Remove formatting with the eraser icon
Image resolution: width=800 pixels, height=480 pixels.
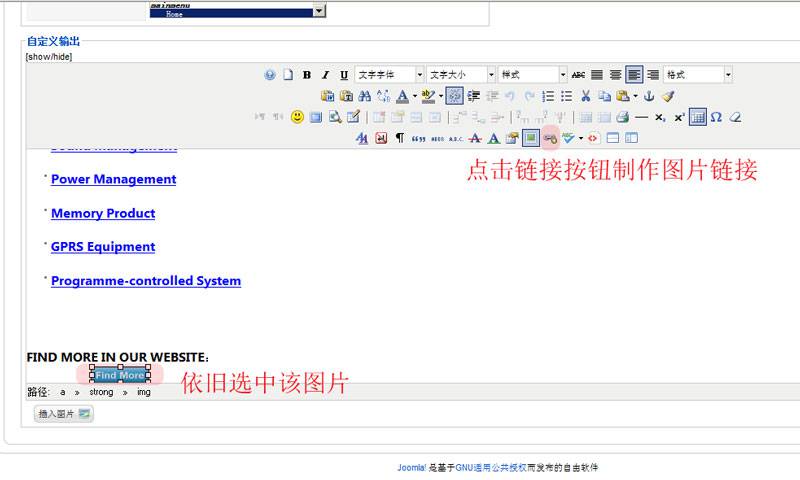tap(735, 117)
